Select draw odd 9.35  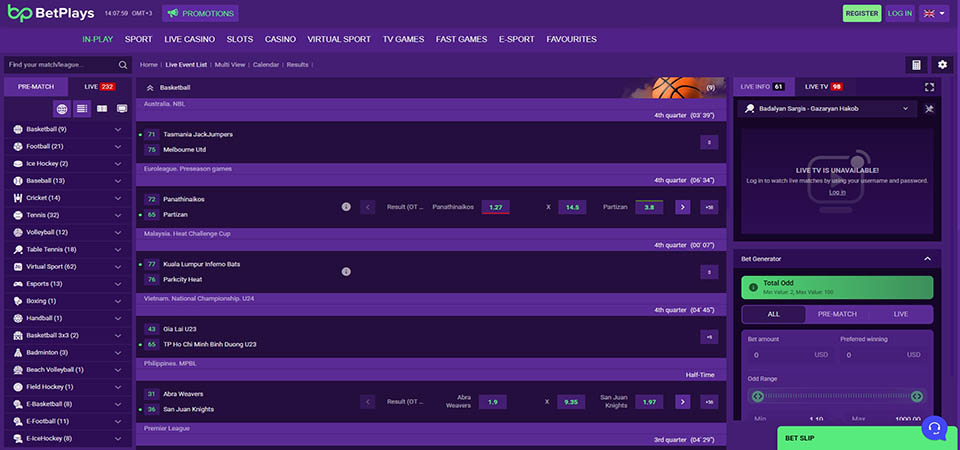pyautogui.click(x=571, y=402)
